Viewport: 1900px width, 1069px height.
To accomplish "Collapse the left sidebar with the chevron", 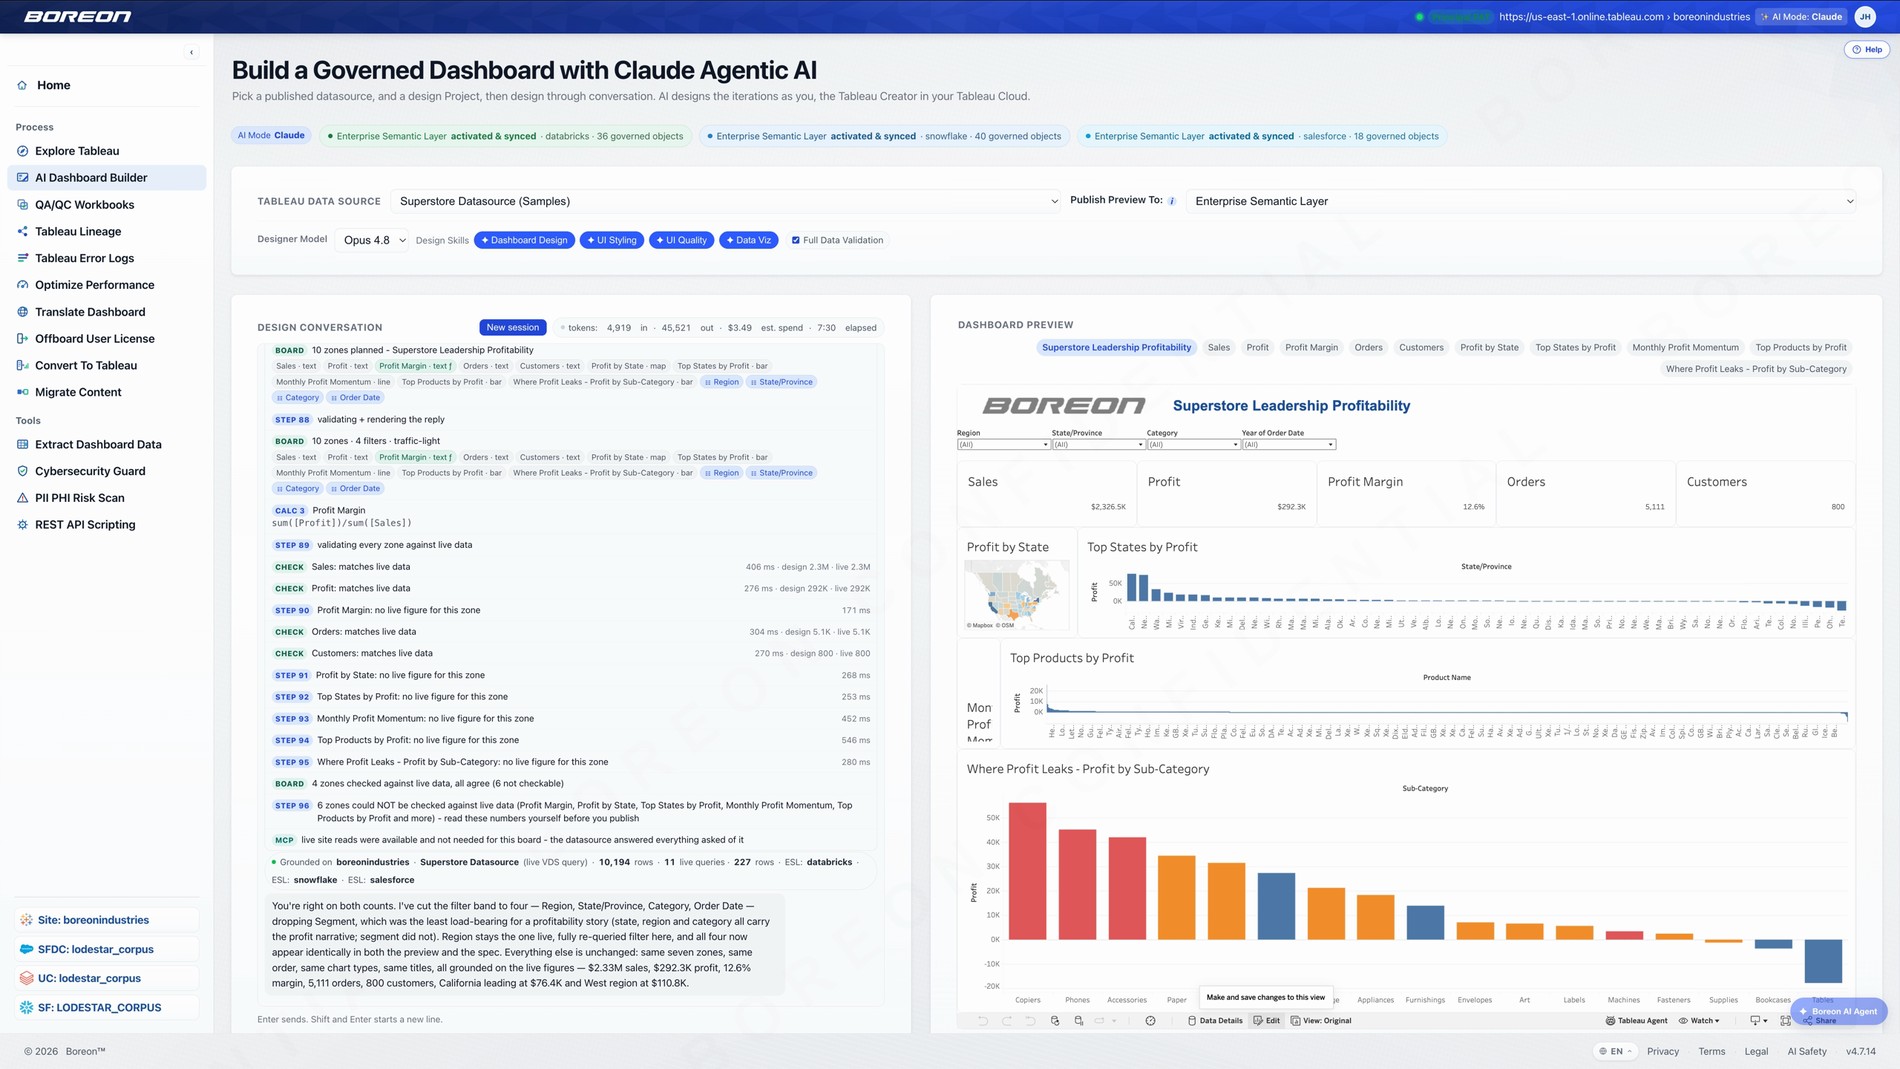I will [x=191, y=52].
